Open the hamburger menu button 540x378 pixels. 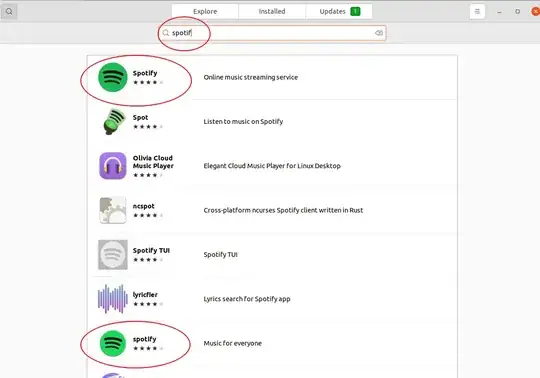[477, 11]
